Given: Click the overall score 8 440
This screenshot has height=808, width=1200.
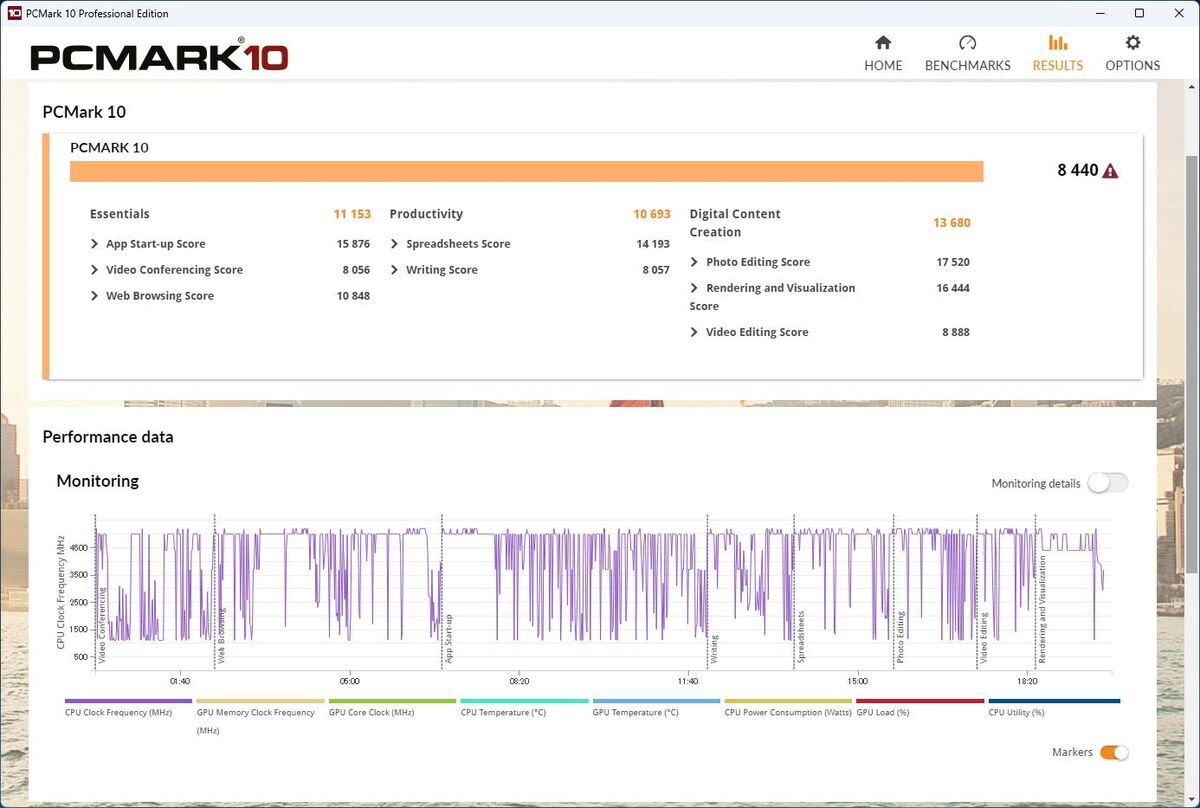Looking at the screenshot, I should pyautogui.click(x=1078, y=171).
